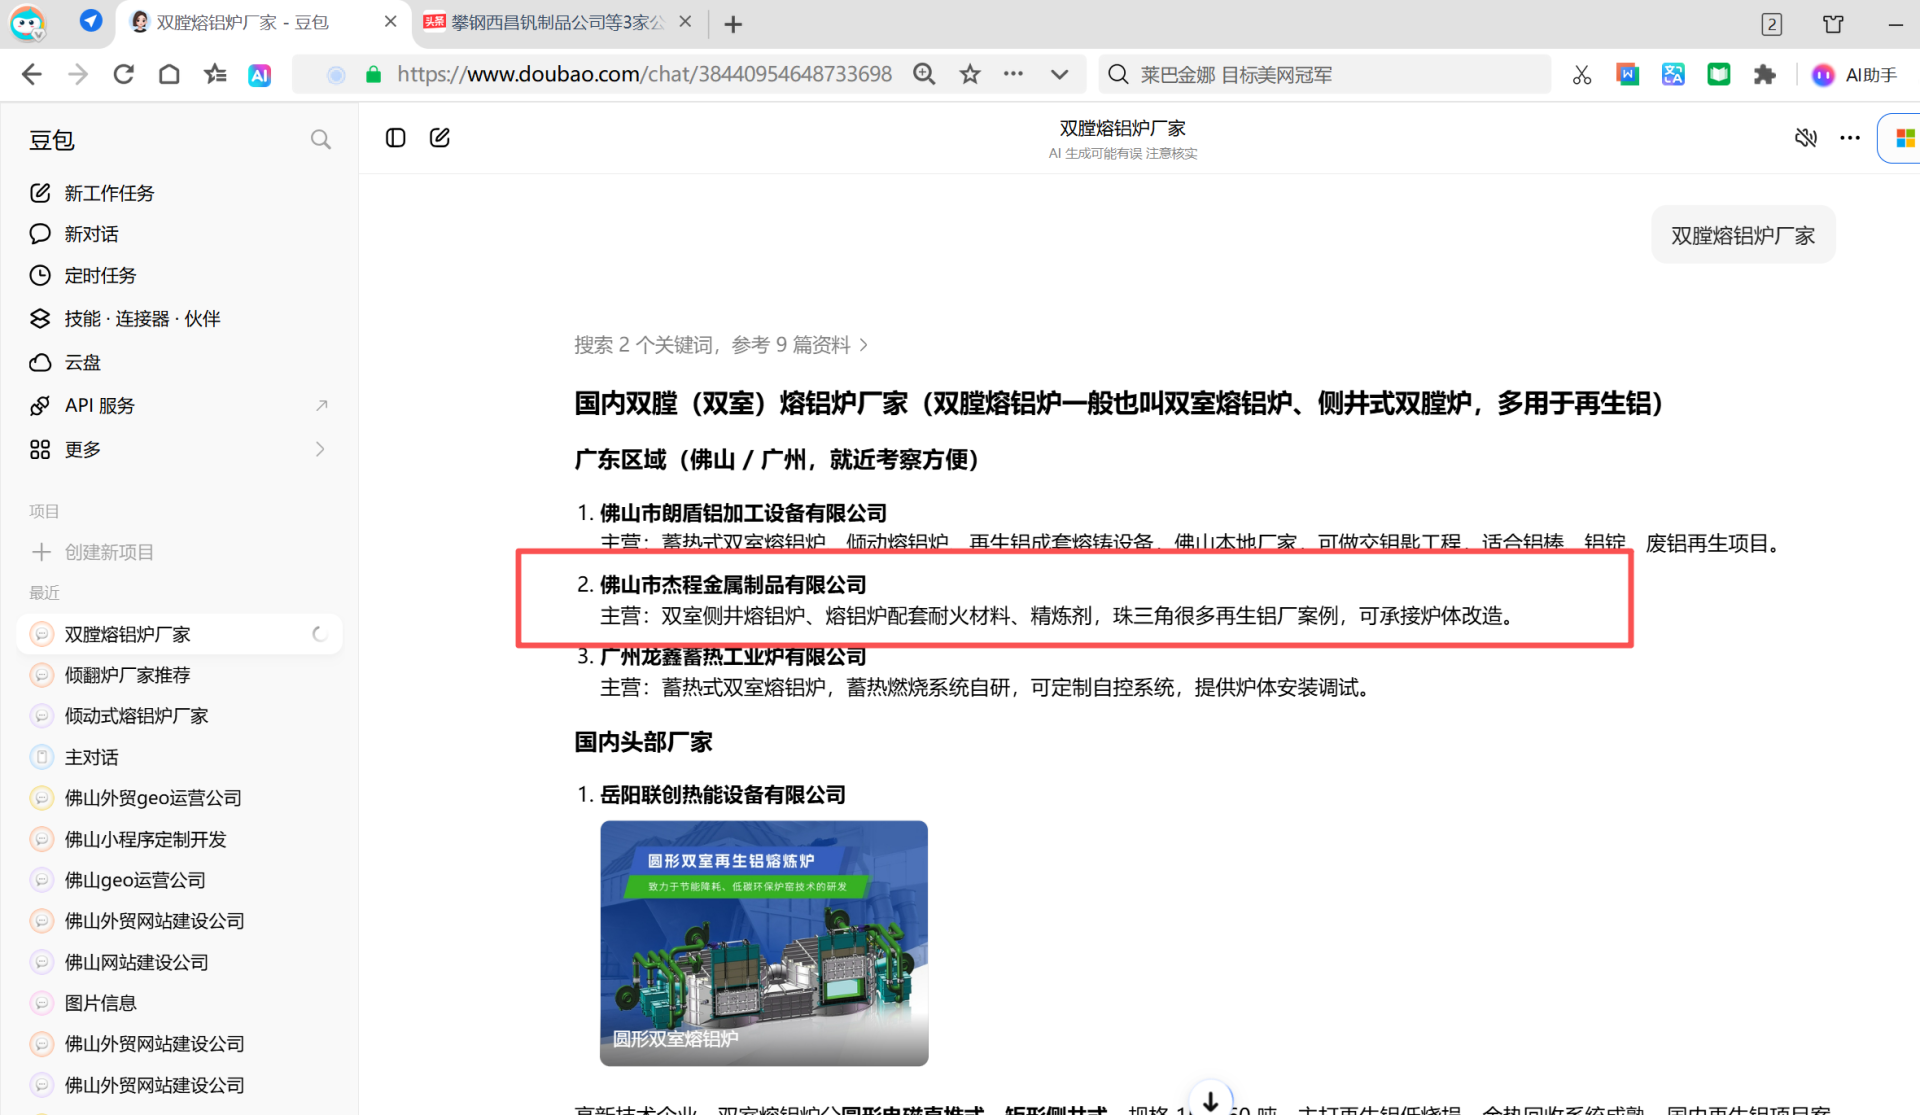
Task: Open a new browser tab
Action: click(733, 24)
